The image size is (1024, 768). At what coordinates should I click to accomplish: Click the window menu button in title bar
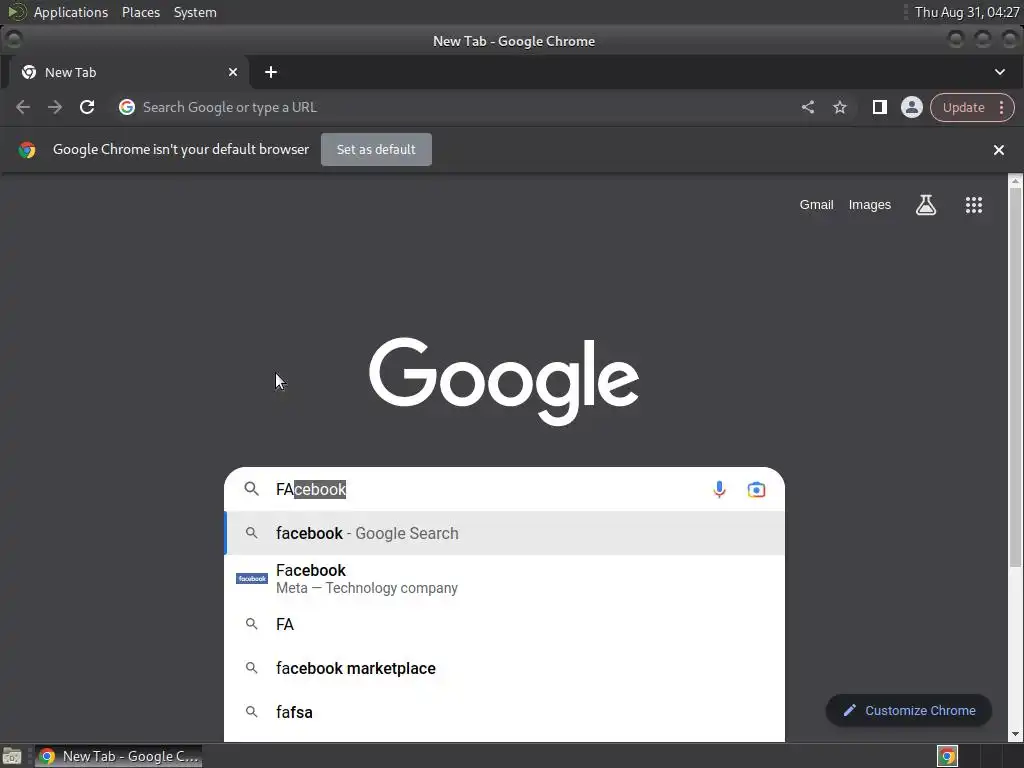point(13,40)
